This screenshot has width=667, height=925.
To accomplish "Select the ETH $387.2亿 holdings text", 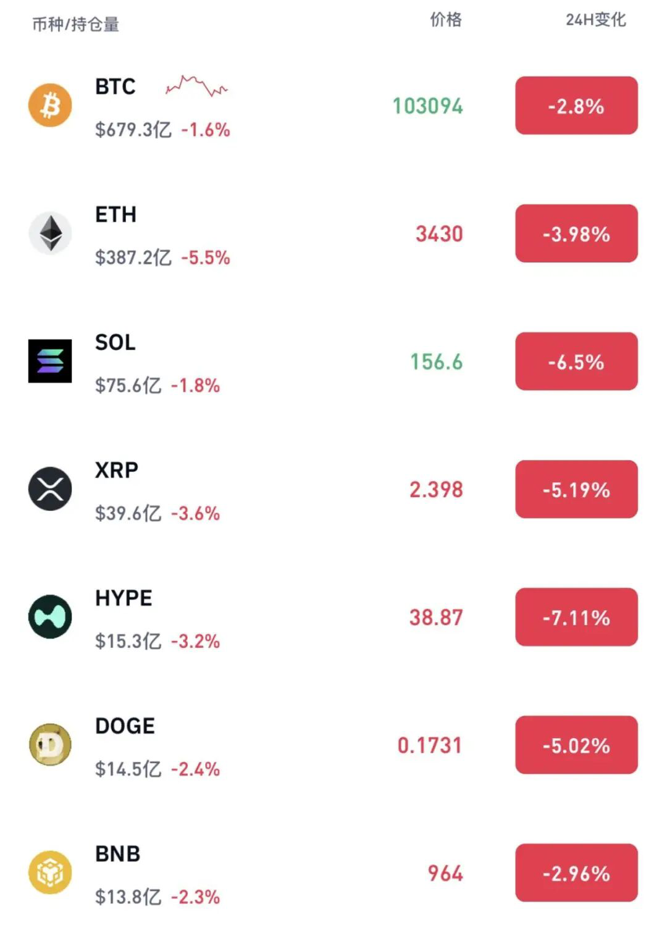I will pyautogui.click(x=128, y=258).
